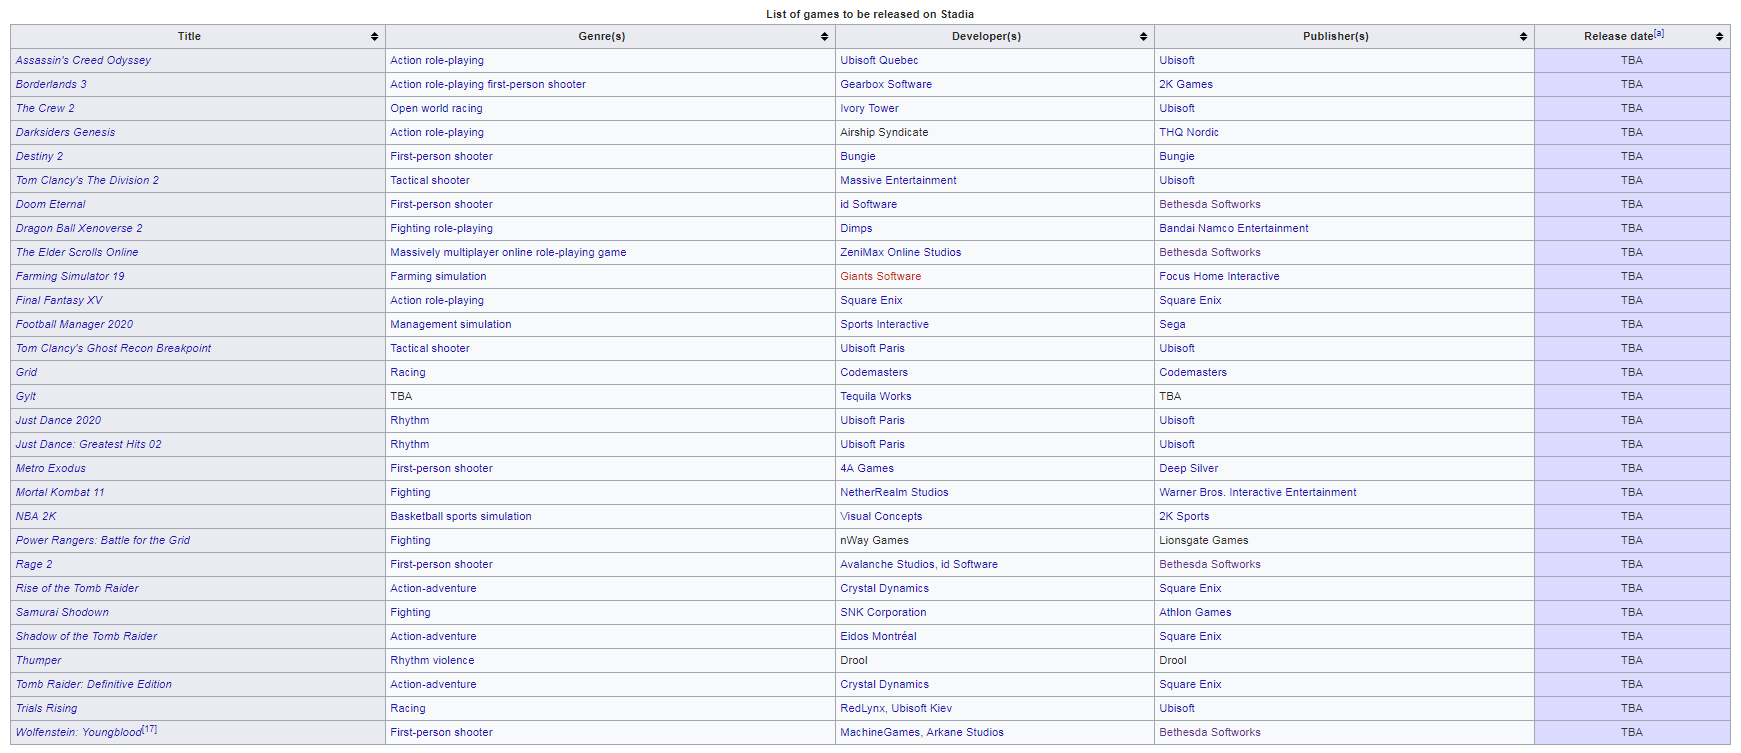Open Rise of the Tomb Raider link
The image size is (1741, 753).
coord(77,588)
